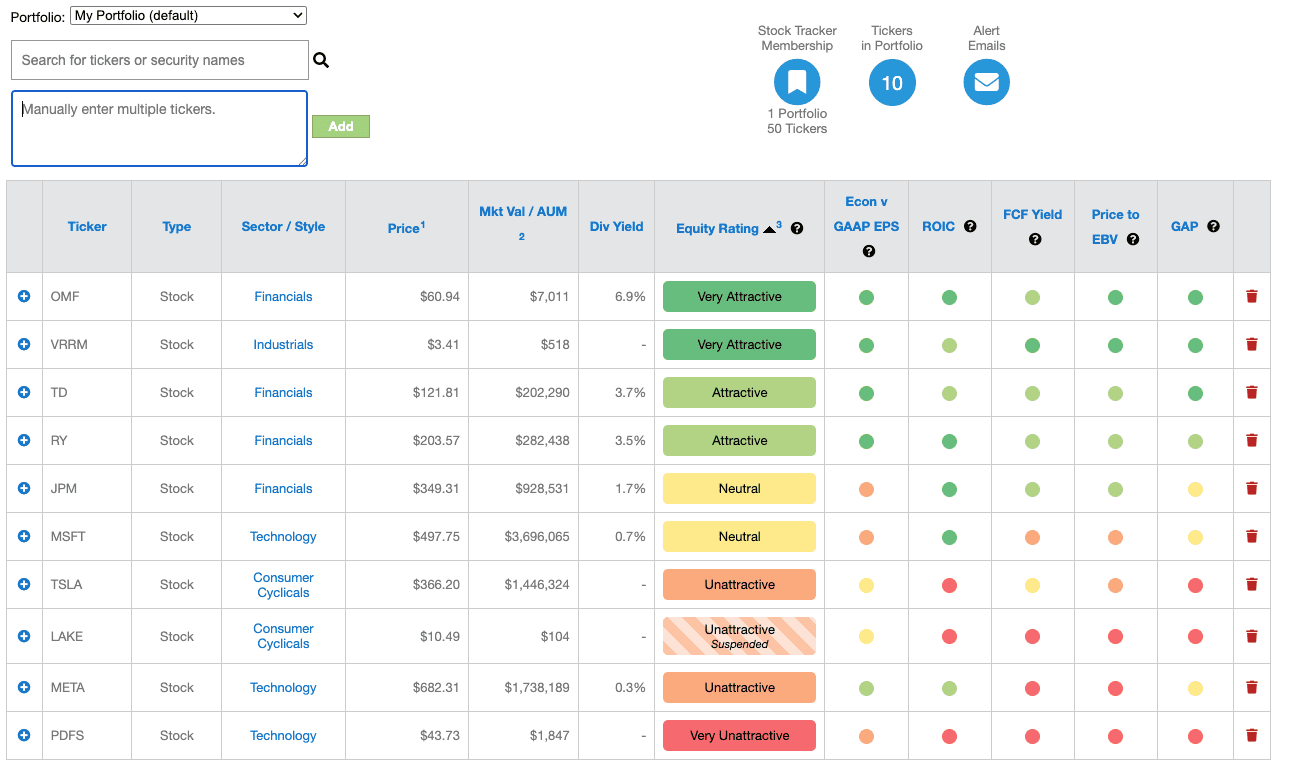Expand the TD row details

point(24,392)
